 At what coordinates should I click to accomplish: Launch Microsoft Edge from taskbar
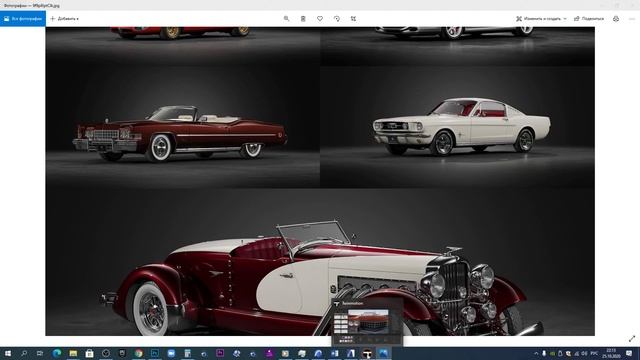tap(57, 353)
